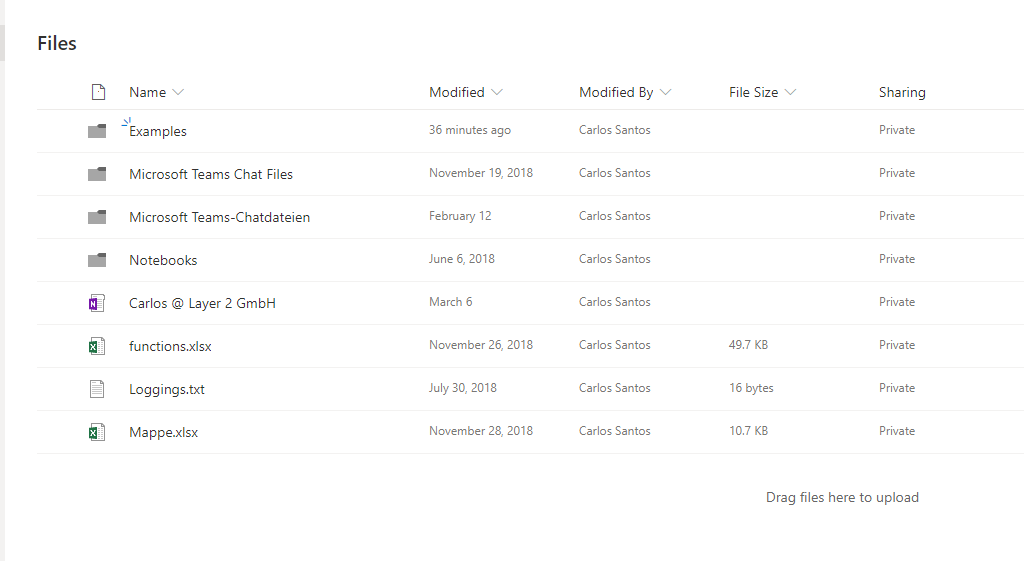This screenshot has height=561, width=1024.
Task: Click the Excel icon next to Mappe.xlsx
Action: [97, 432]
